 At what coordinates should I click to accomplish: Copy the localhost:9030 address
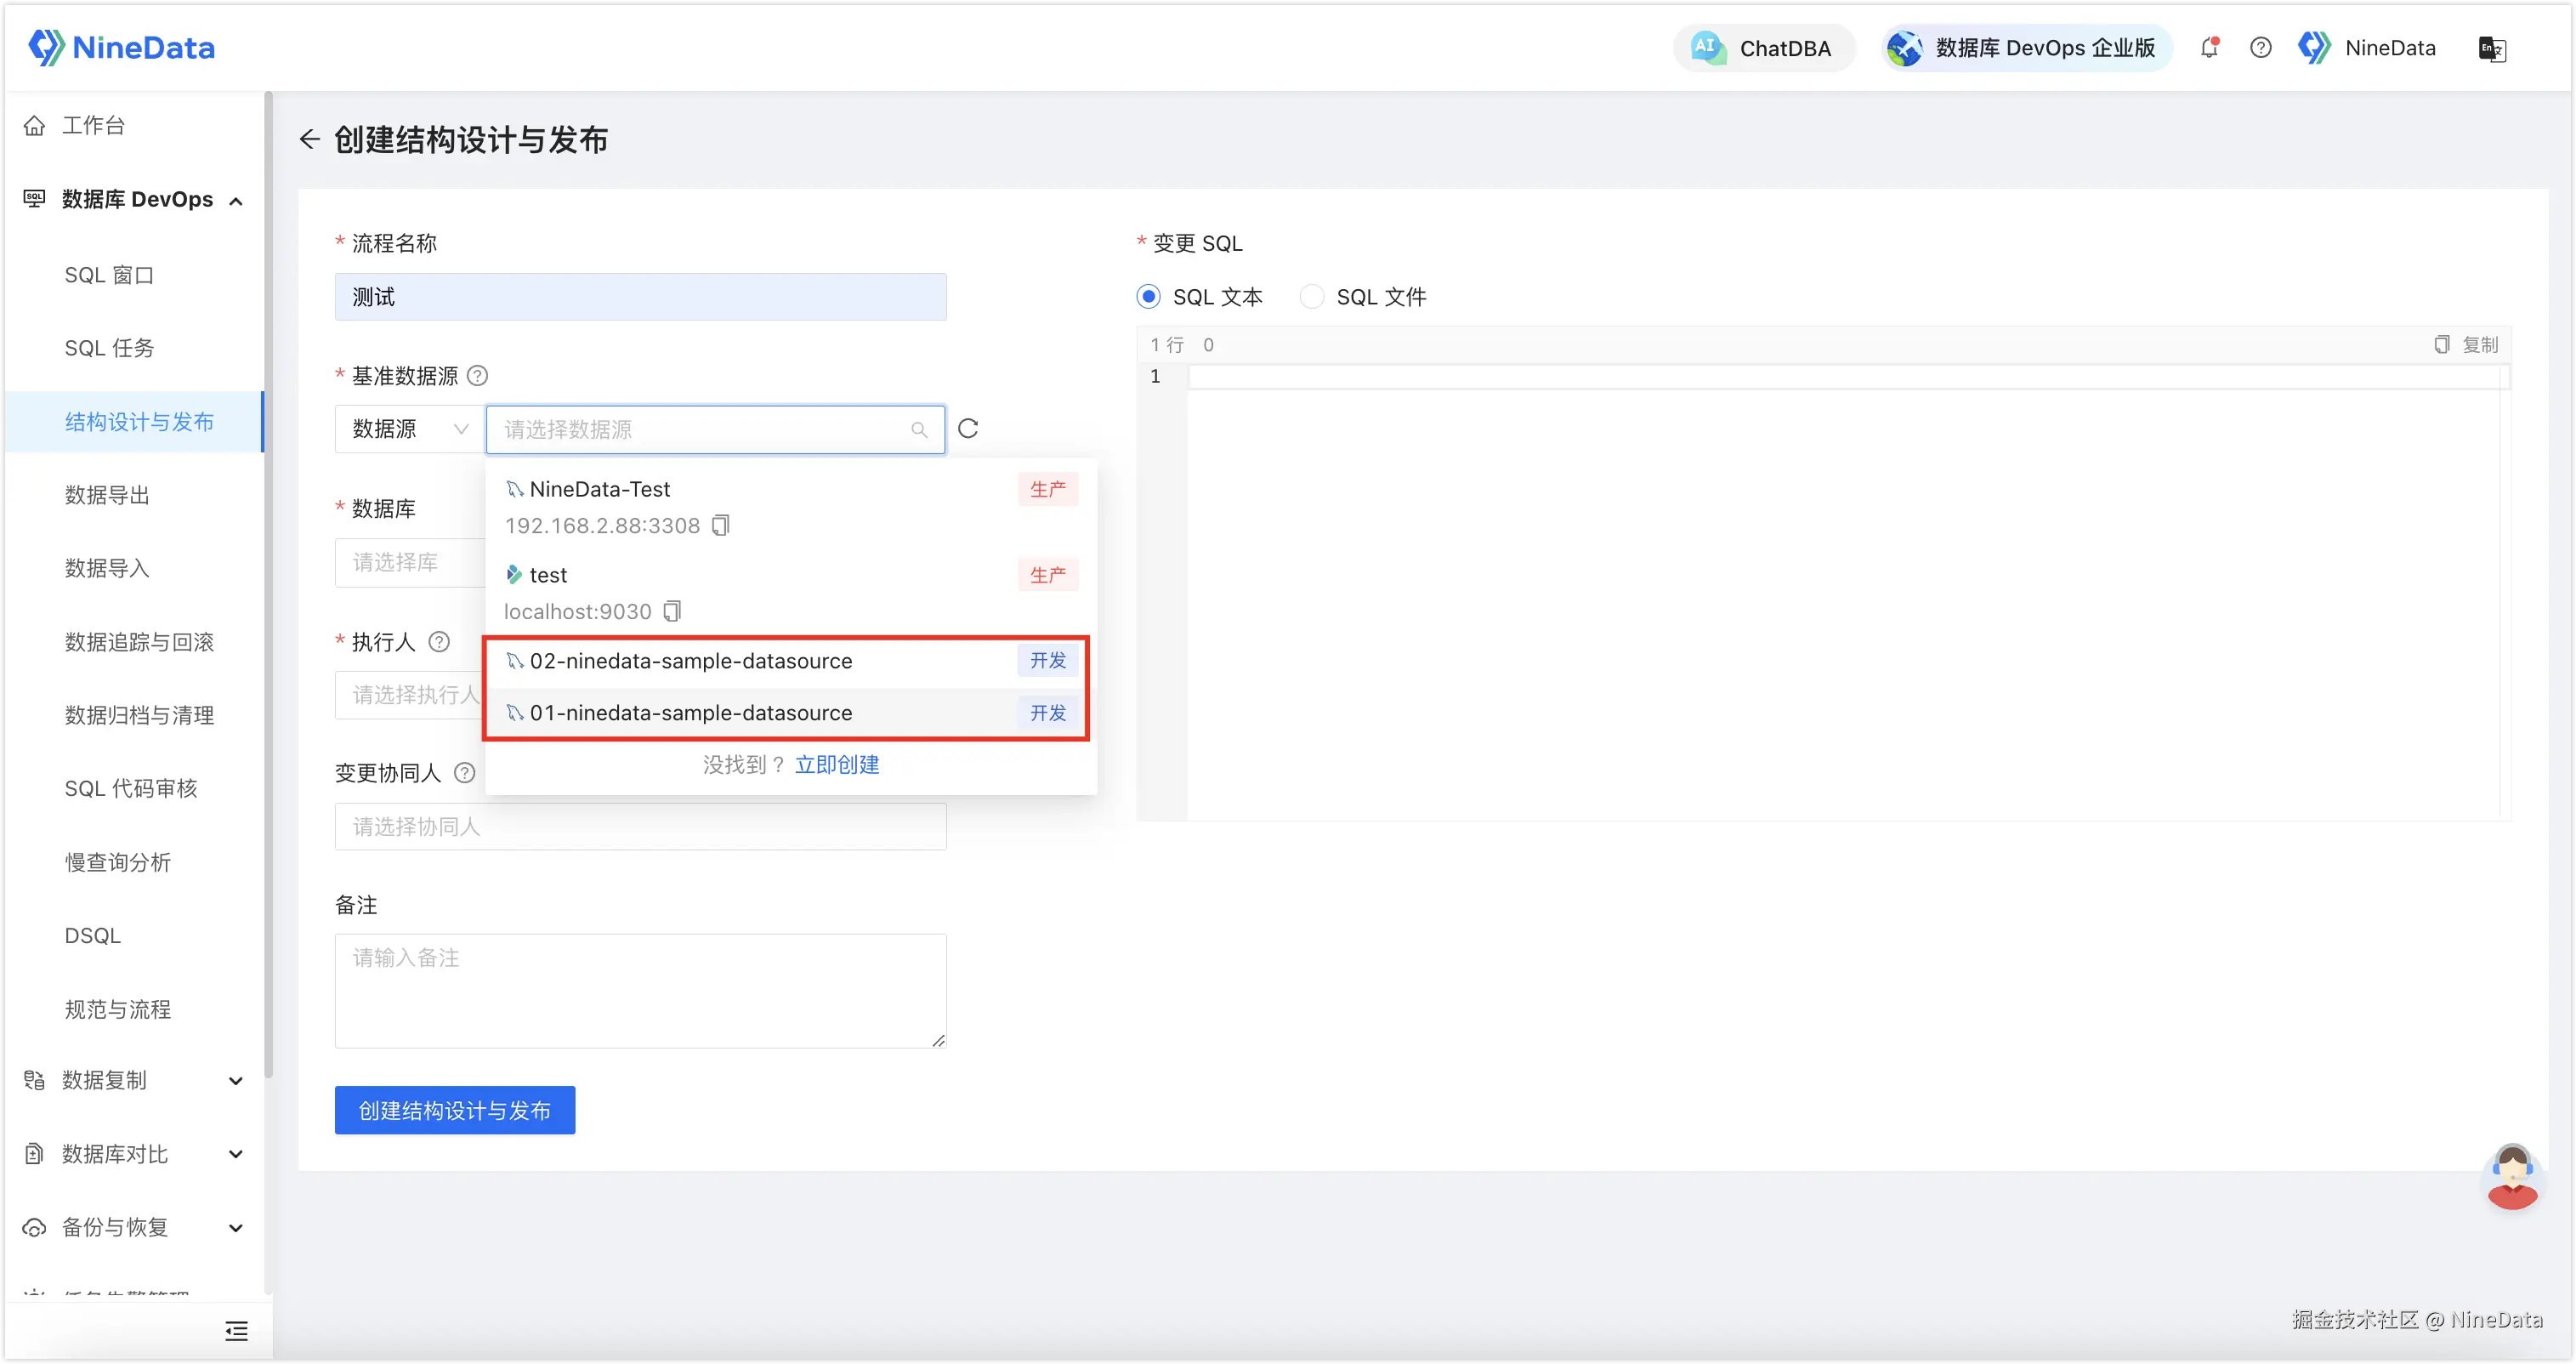[x=673, y=611]
